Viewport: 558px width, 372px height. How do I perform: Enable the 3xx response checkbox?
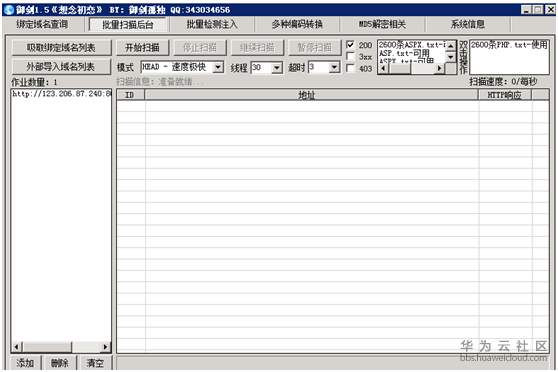click(351, 56)
